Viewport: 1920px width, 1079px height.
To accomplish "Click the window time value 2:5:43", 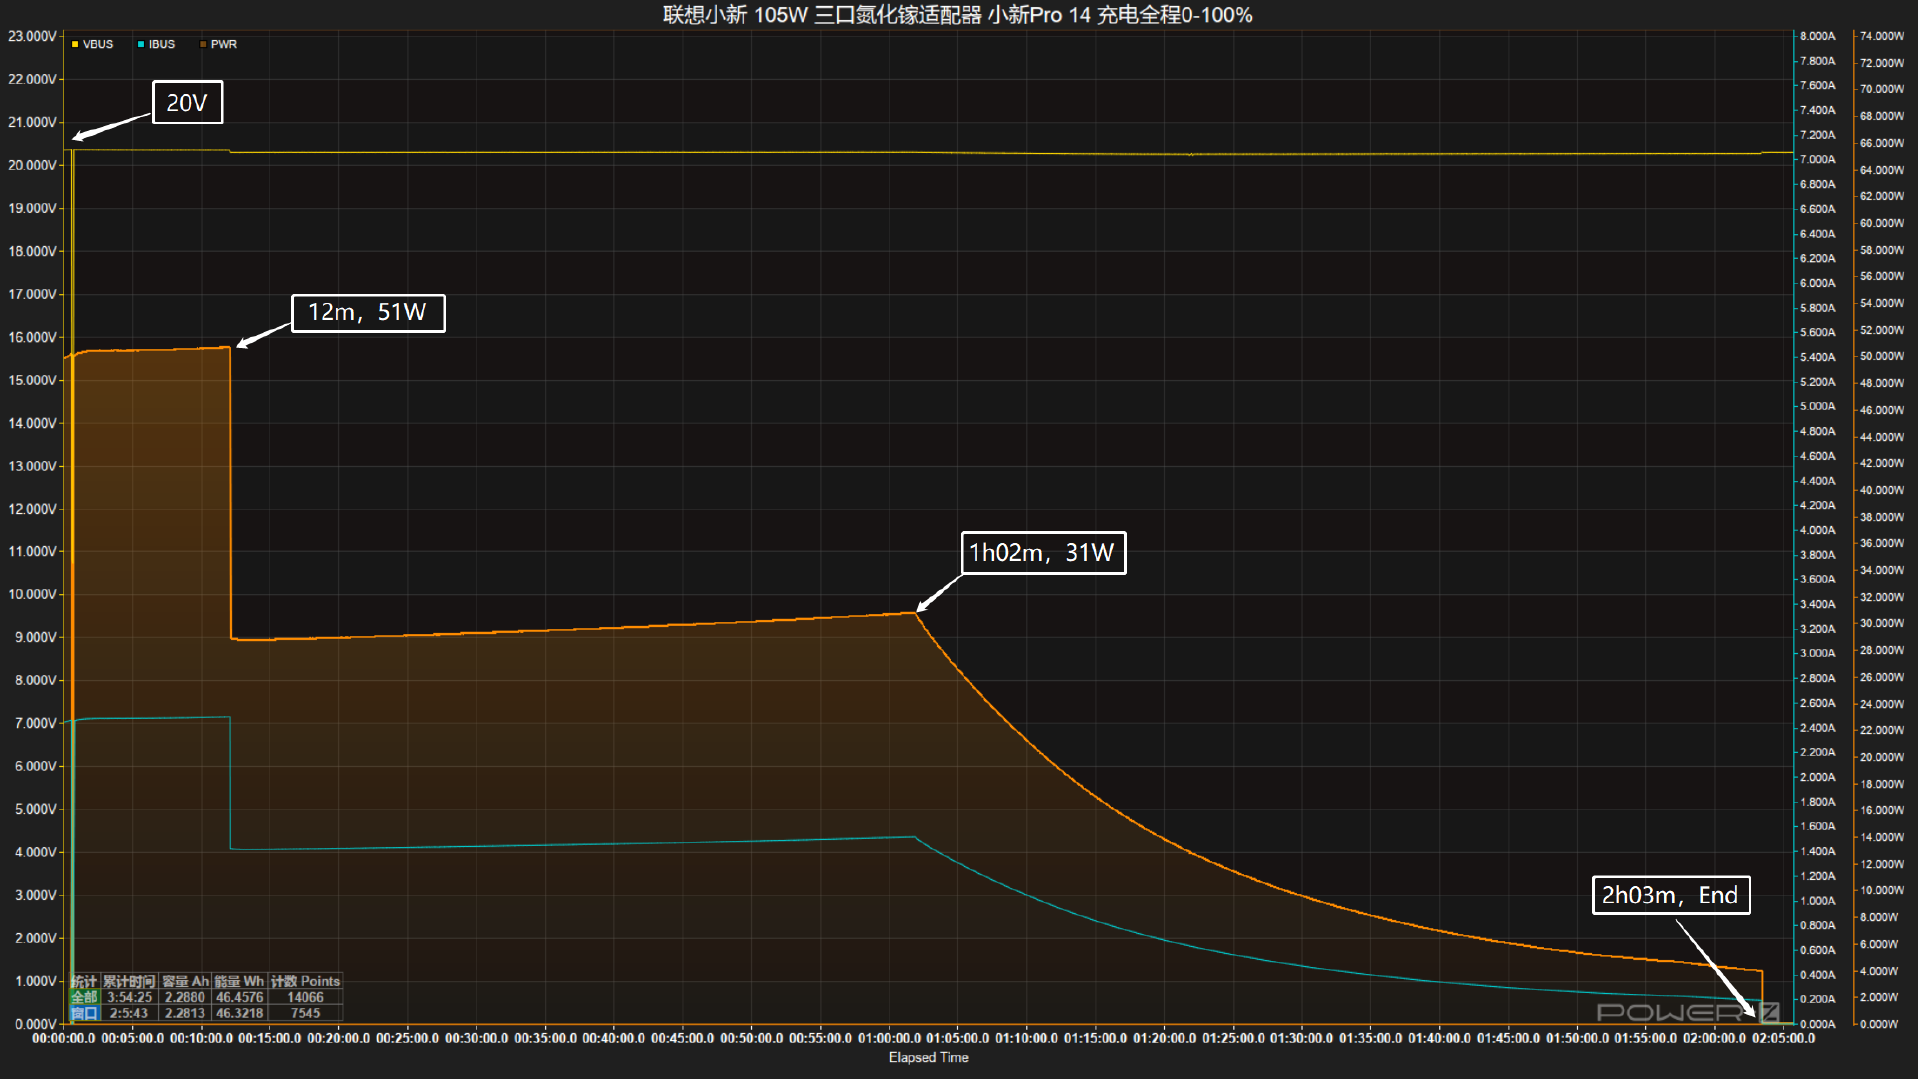I will tap(129, 1013).
